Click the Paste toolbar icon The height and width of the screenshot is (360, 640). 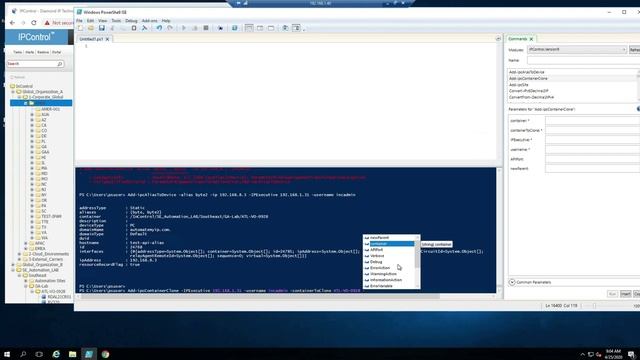pos(134,28)
